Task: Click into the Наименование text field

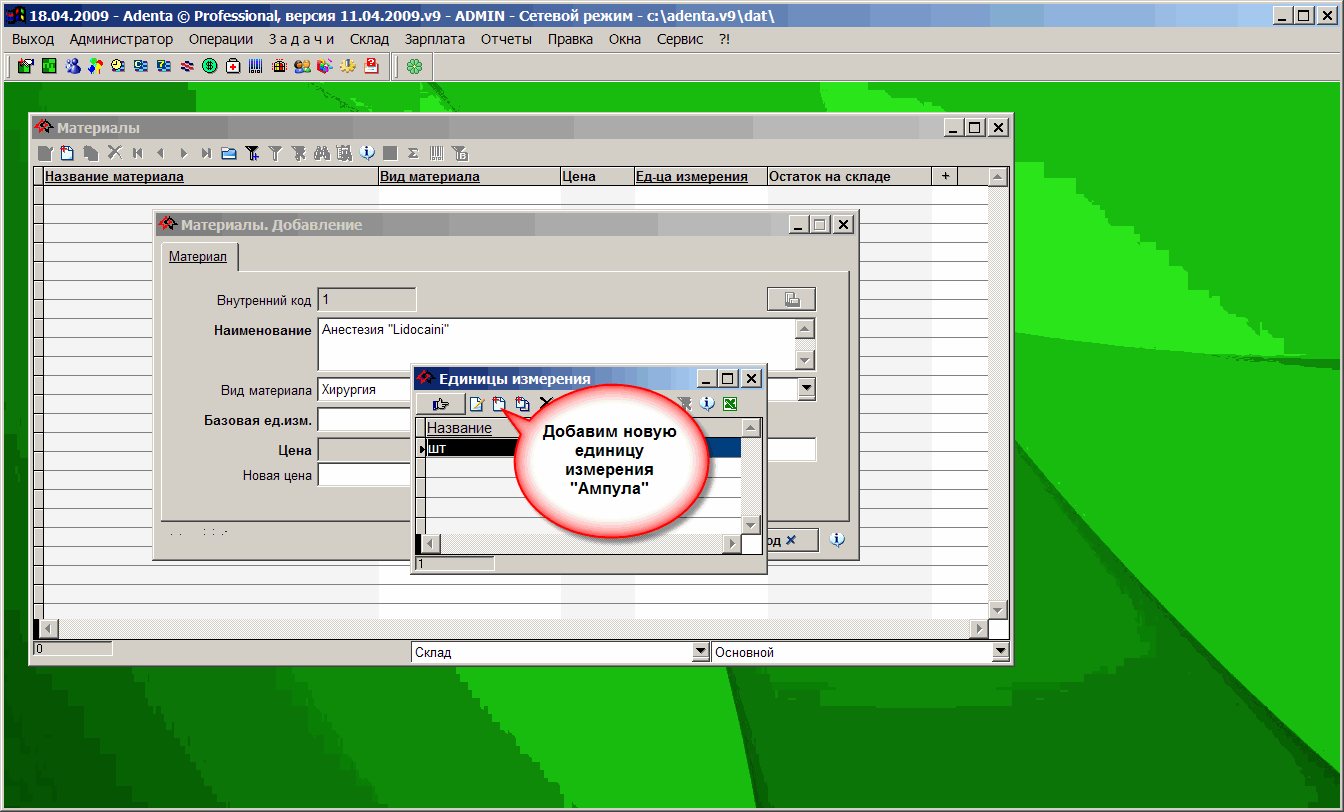Action: [x=555, y=344]
